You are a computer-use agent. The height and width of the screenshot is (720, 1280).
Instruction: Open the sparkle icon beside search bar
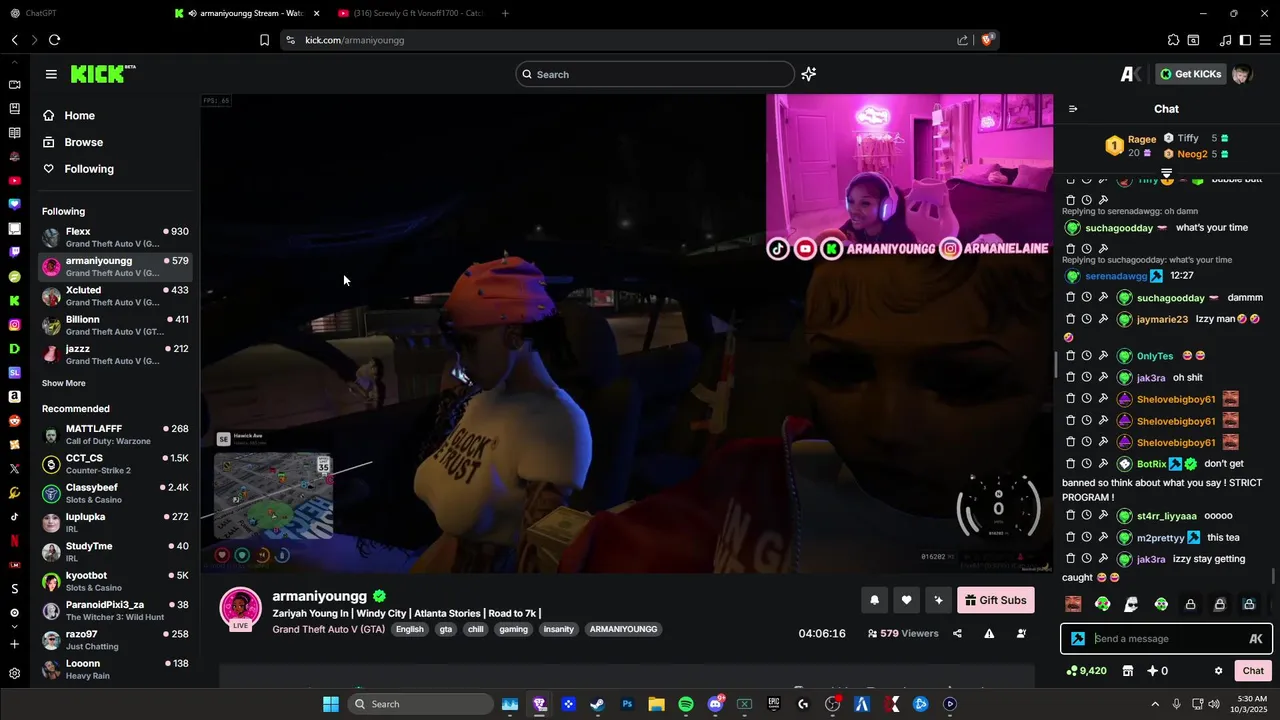809,74
